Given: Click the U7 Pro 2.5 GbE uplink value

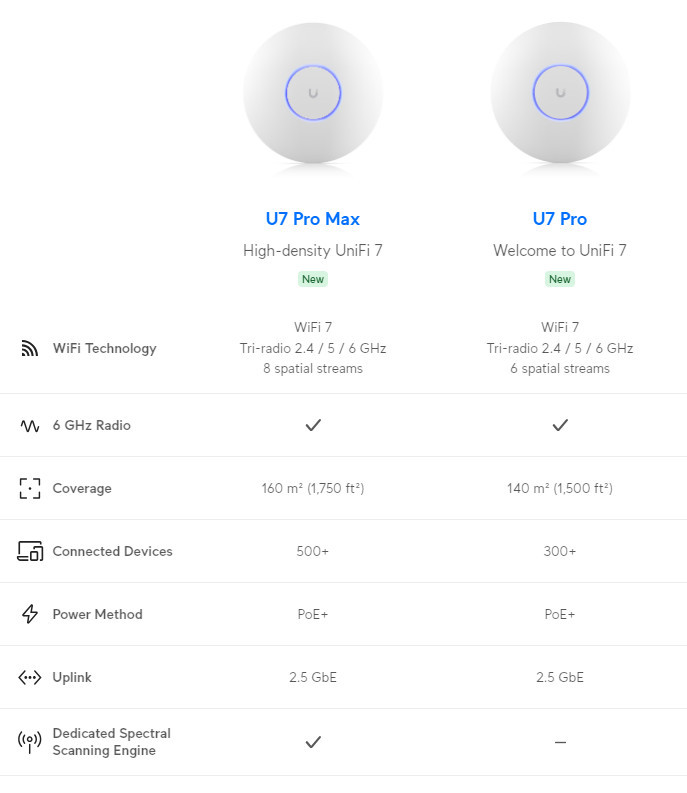Looking at the screenshot, I should [x=560, y=678].
